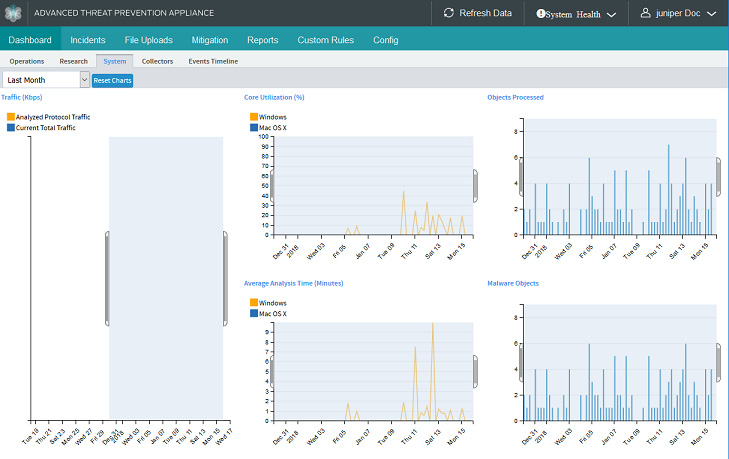The image size is (729, 459).
Task: Open the Incidents menu tab
Action: coord(88,40)
